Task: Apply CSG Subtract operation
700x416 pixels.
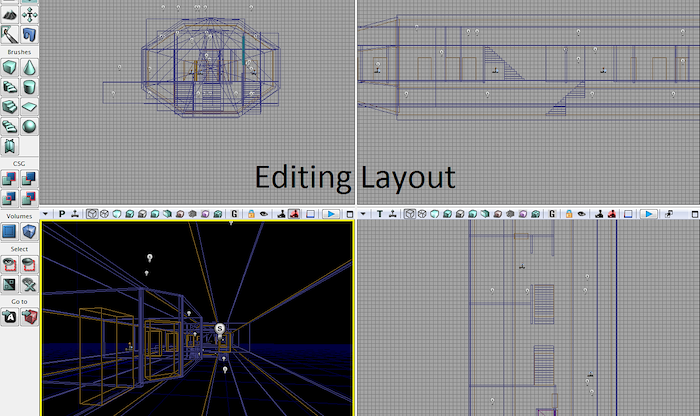Action: 29,179
